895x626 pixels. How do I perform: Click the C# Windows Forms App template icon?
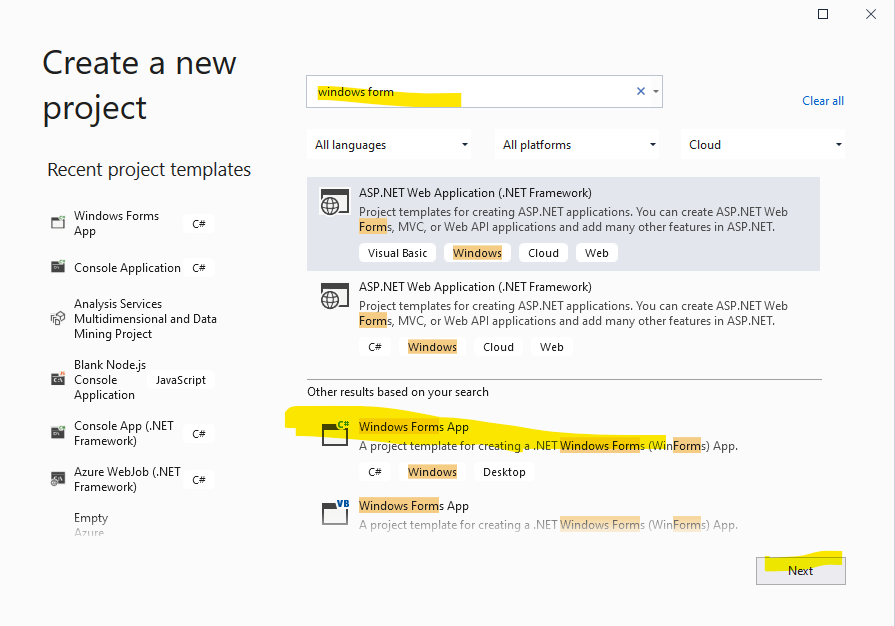pos(336,433)
